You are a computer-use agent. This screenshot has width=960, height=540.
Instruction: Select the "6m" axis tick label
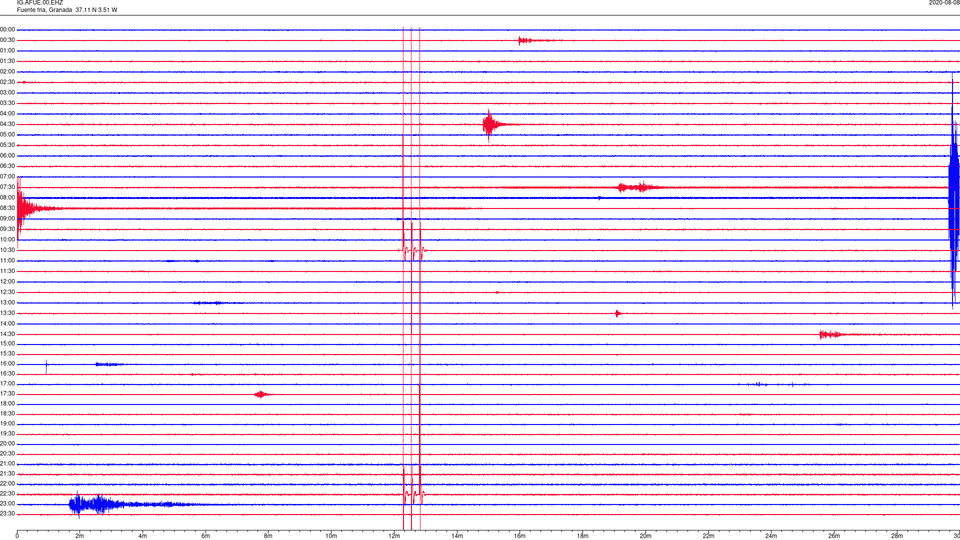[205, 536]
